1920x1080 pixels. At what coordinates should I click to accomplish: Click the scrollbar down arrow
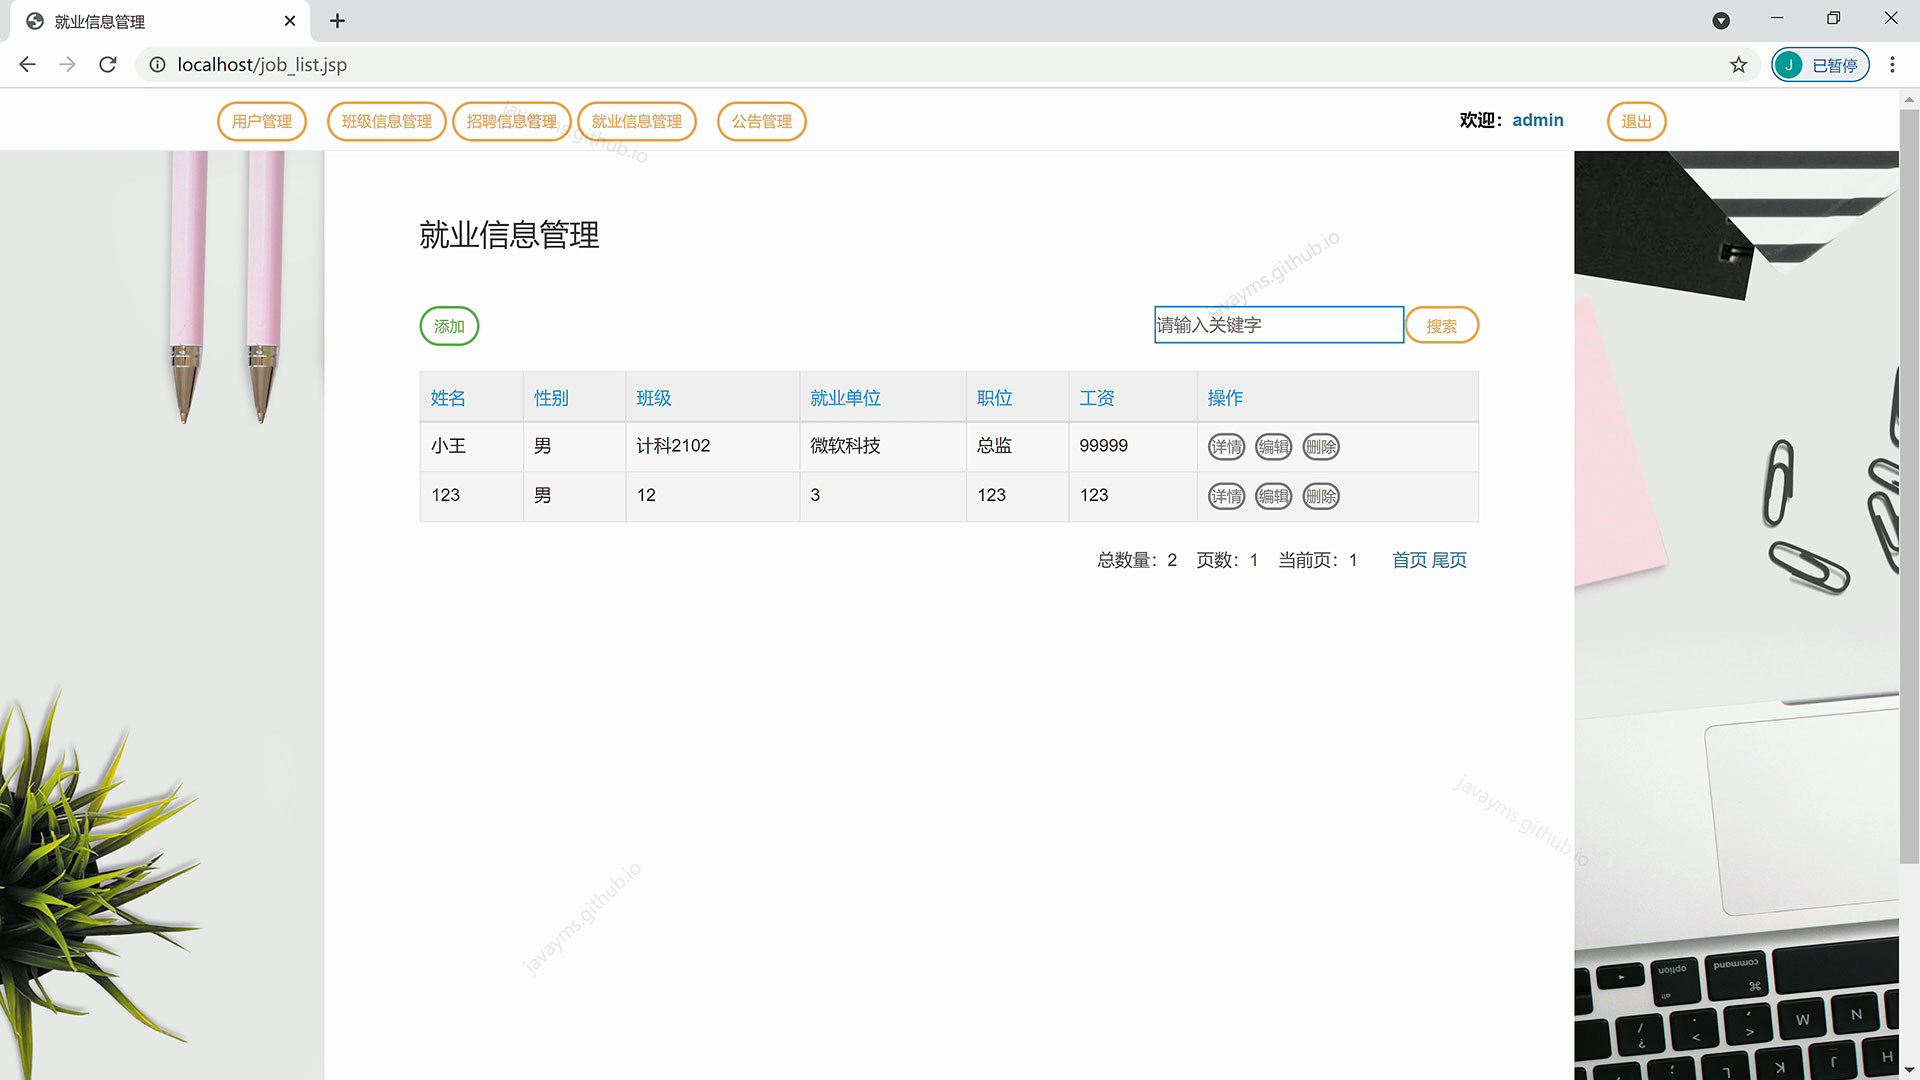(1909, 1070)
